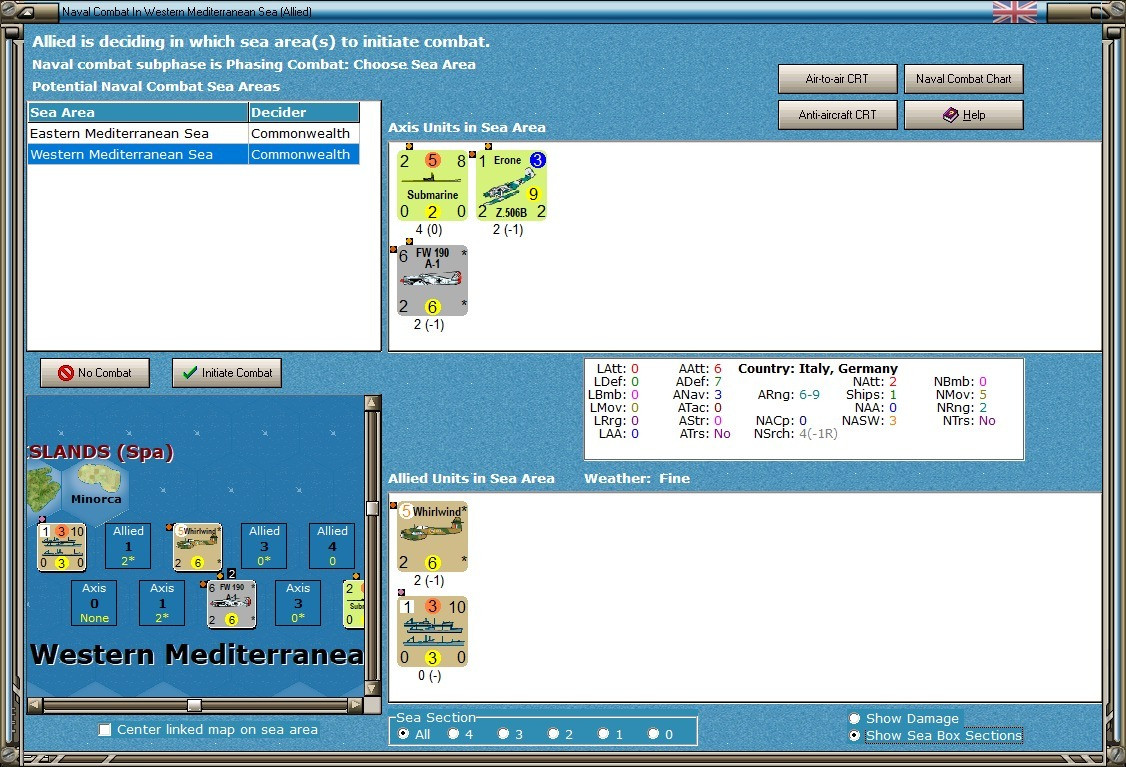
Task: Open the Help book button
Action: point(964,115)
